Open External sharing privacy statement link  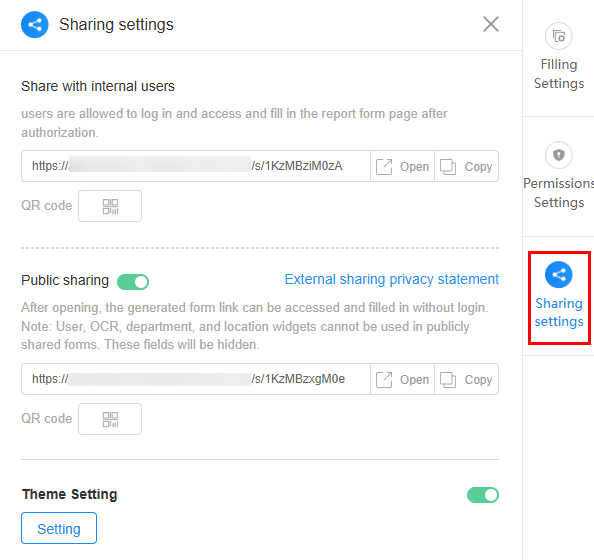[392, 279]
